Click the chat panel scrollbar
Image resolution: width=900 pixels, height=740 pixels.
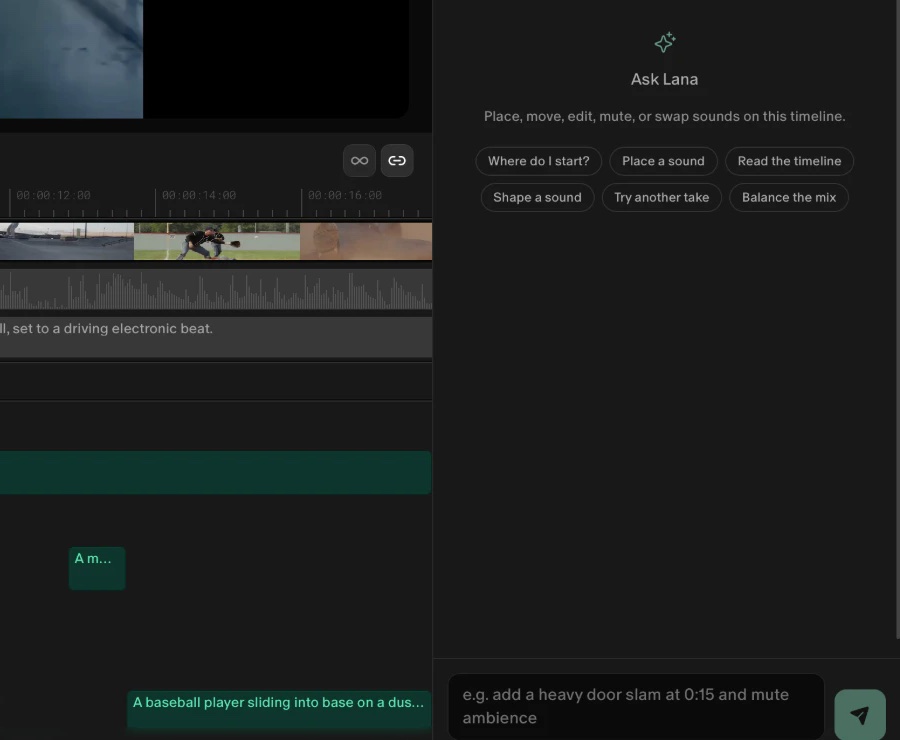click(898, 319)
